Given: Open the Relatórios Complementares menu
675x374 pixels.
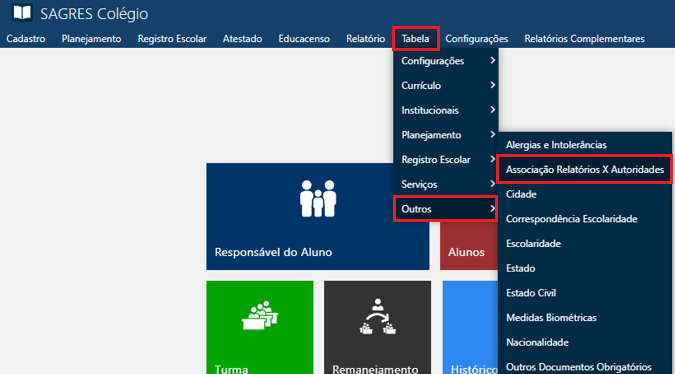Looking at the screenshot, I should click(x=584, y=39).
